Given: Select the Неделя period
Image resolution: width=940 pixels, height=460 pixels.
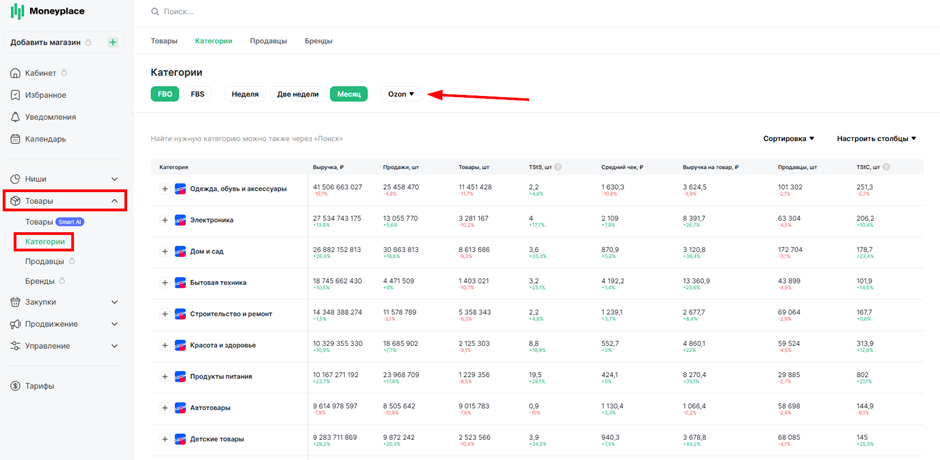Looking at the screenshot, I should point(245,94).
